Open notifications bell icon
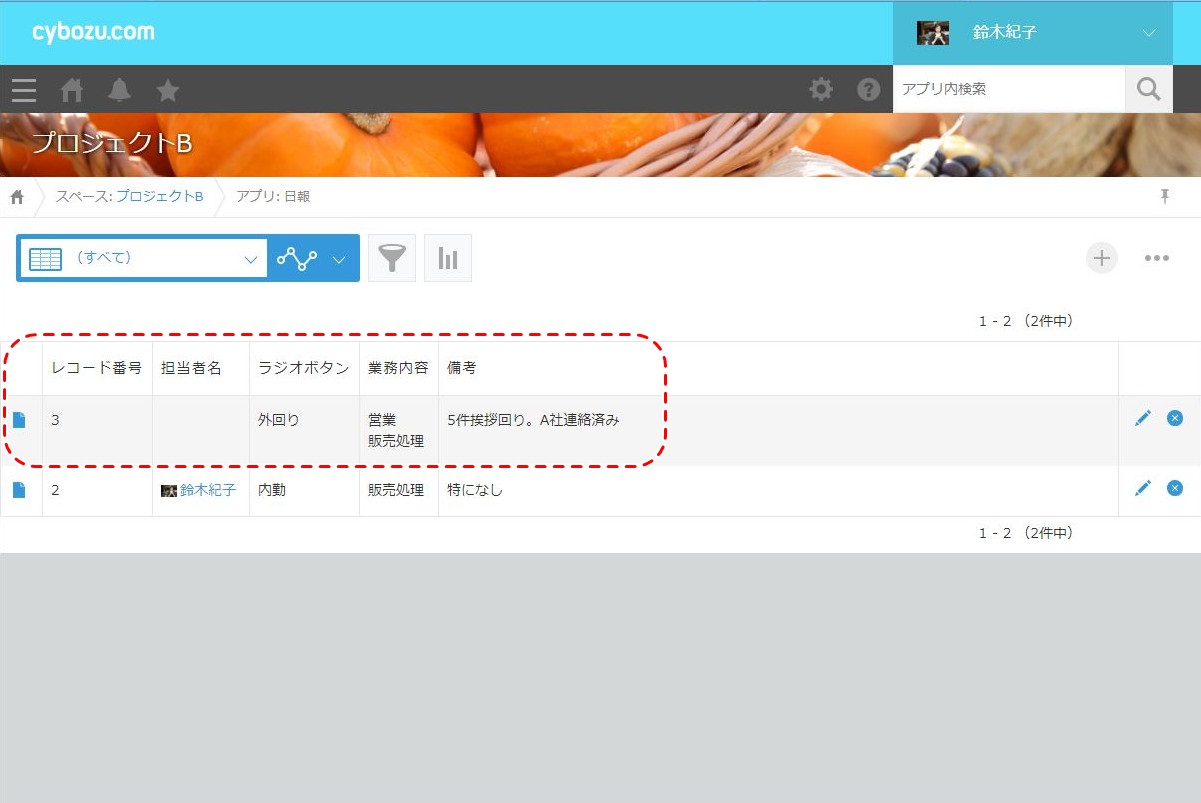1201x803 pixels. [x=120, y=90]
